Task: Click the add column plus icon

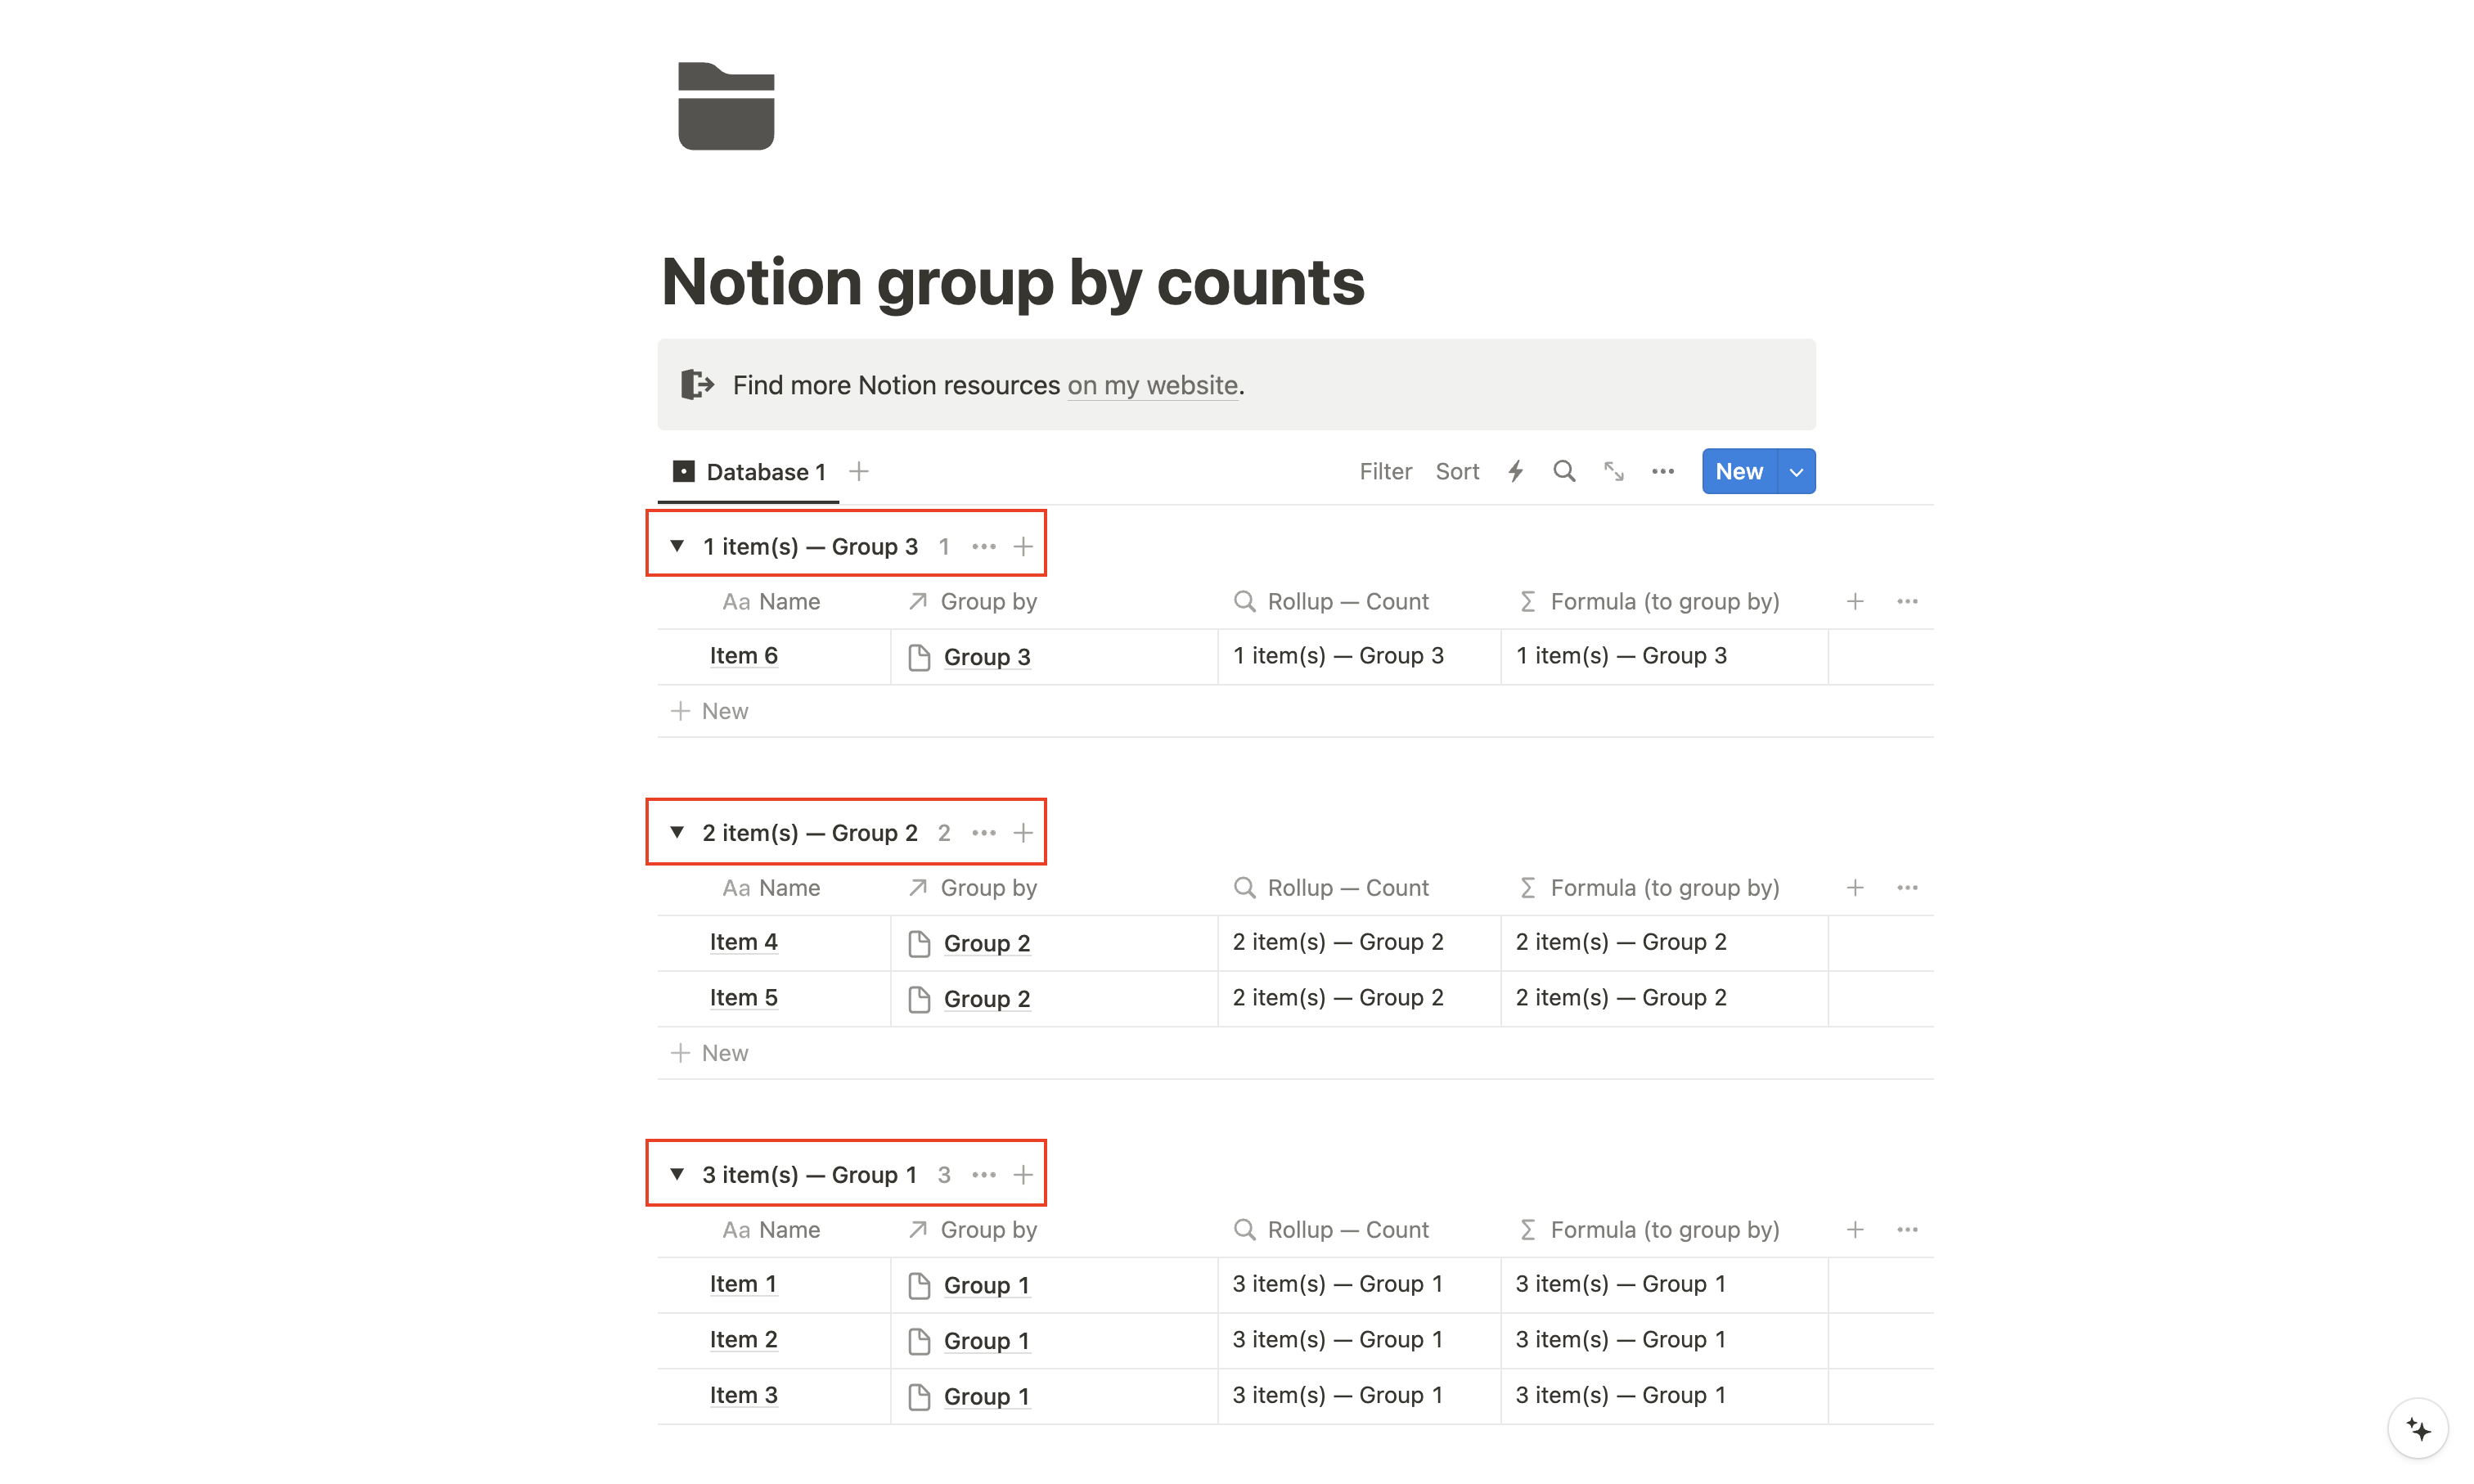Action: click(x=1854, y=600)
